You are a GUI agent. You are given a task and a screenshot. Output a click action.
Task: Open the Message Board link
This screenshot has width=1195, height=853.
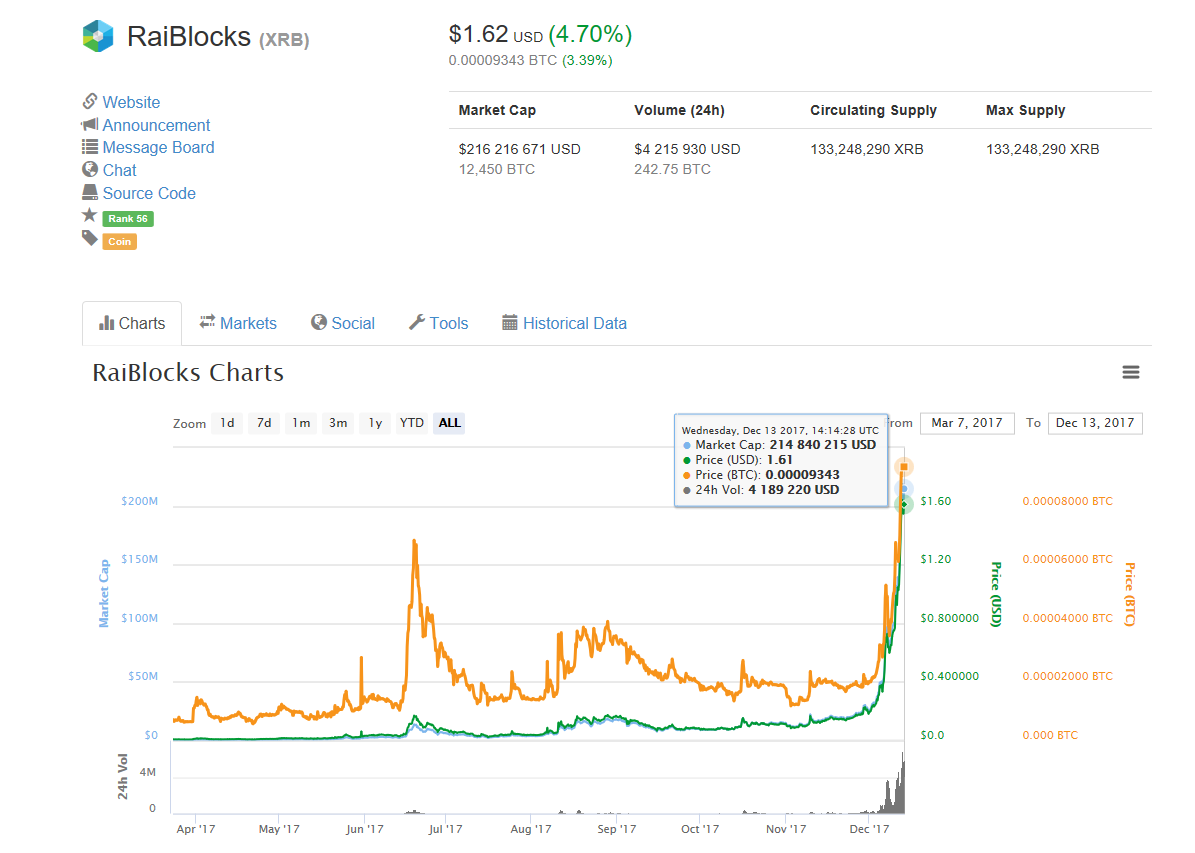tap(159, 147)
